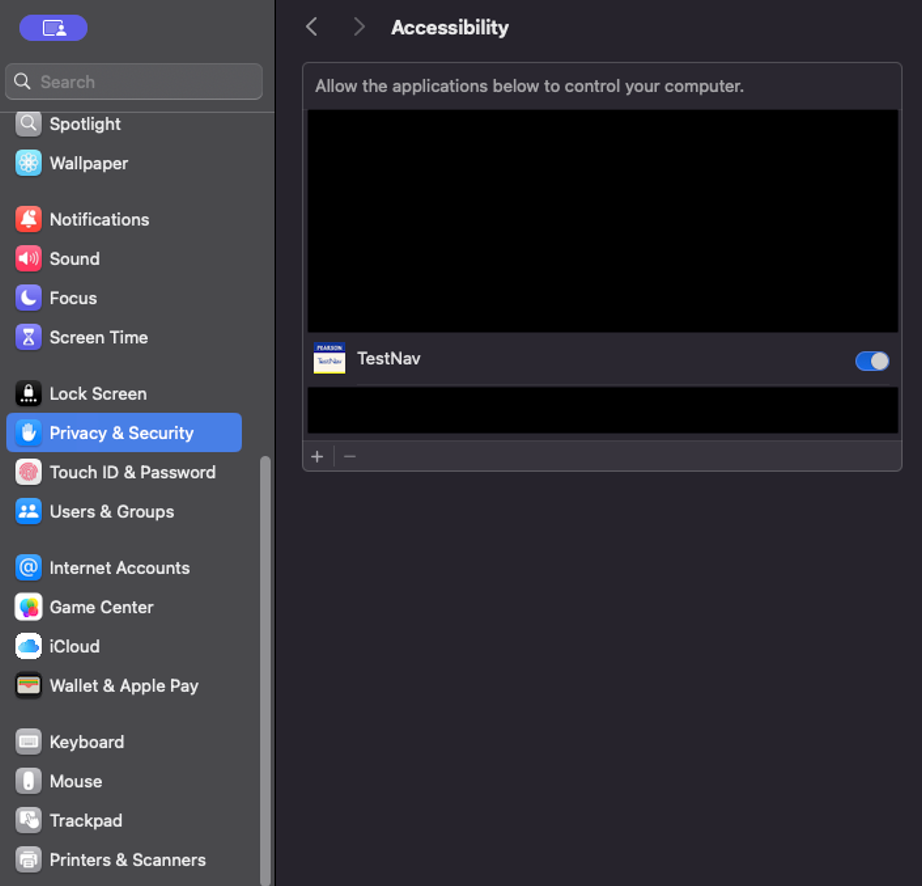Image resolution: width=922 pixels, height=886 pixels.
Task: Select Lock Screen label in sidebar
Action: [x=98, y=393]
